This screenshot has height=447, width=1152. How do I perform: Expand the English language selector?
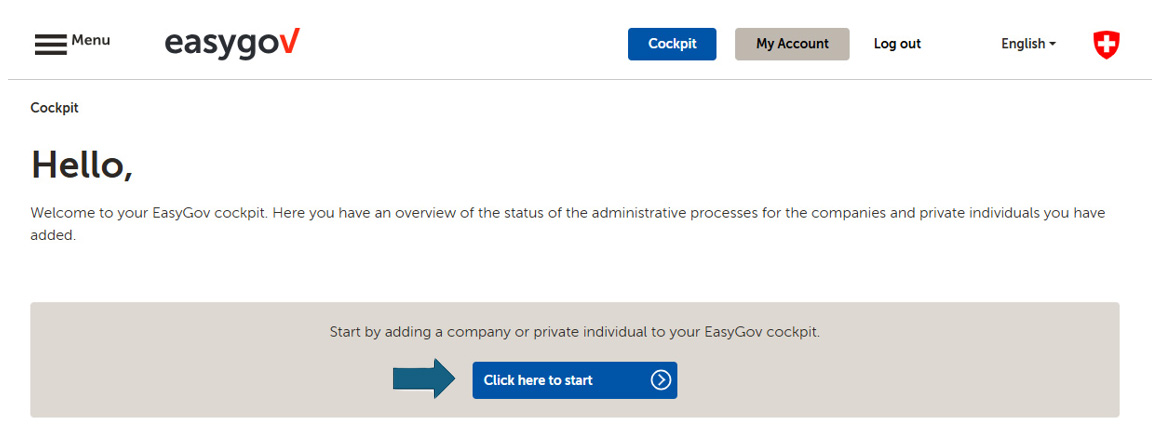pos(1028,44)
